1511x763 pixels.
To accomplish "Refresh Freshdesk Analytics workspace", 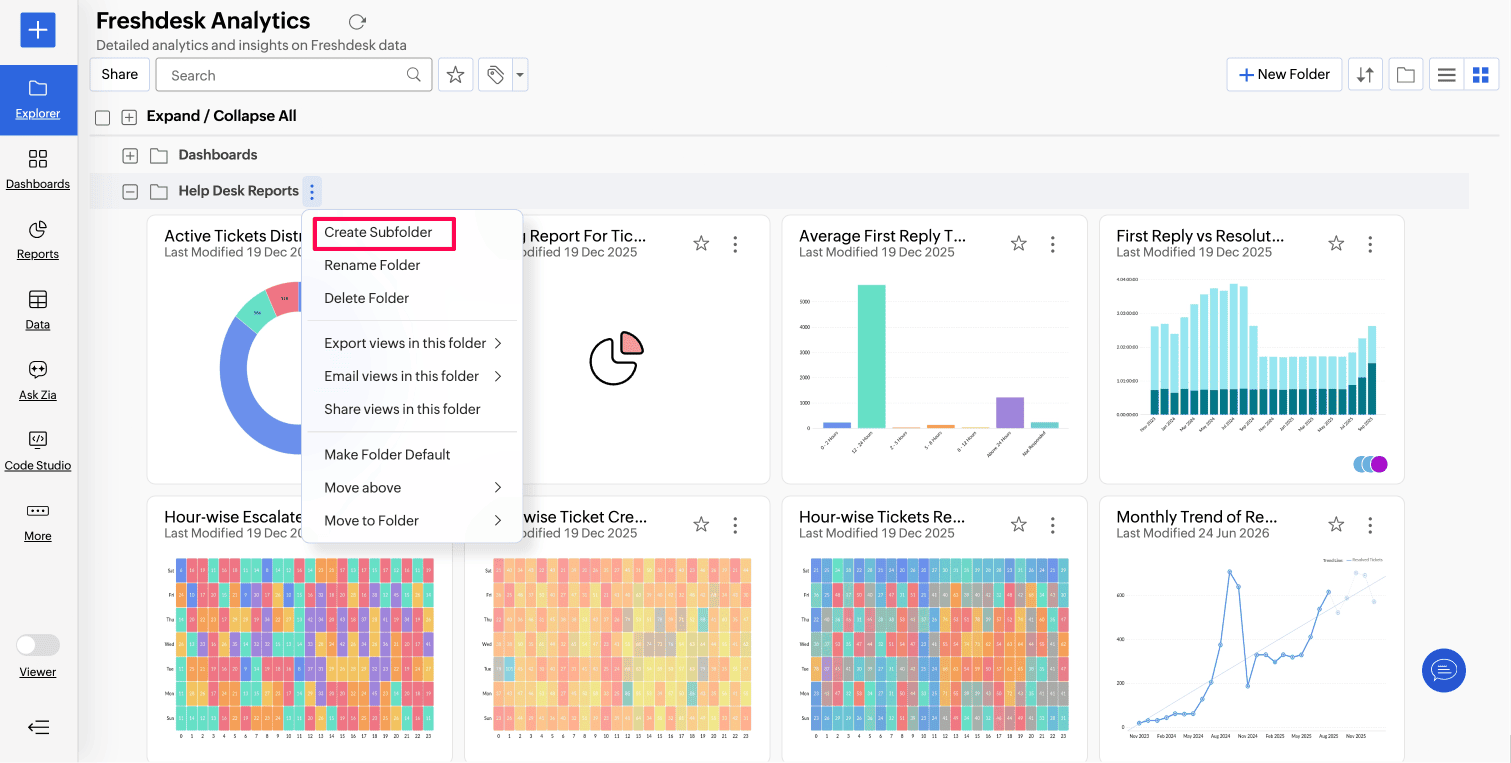I will [x=357, y=22].
